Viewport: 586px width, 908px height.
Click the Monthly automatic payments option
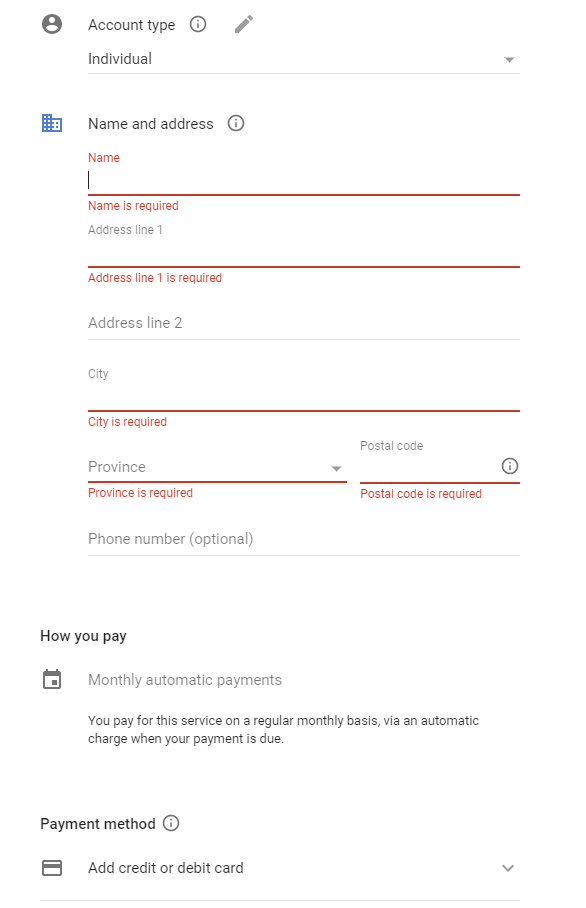tap(185, 680)
